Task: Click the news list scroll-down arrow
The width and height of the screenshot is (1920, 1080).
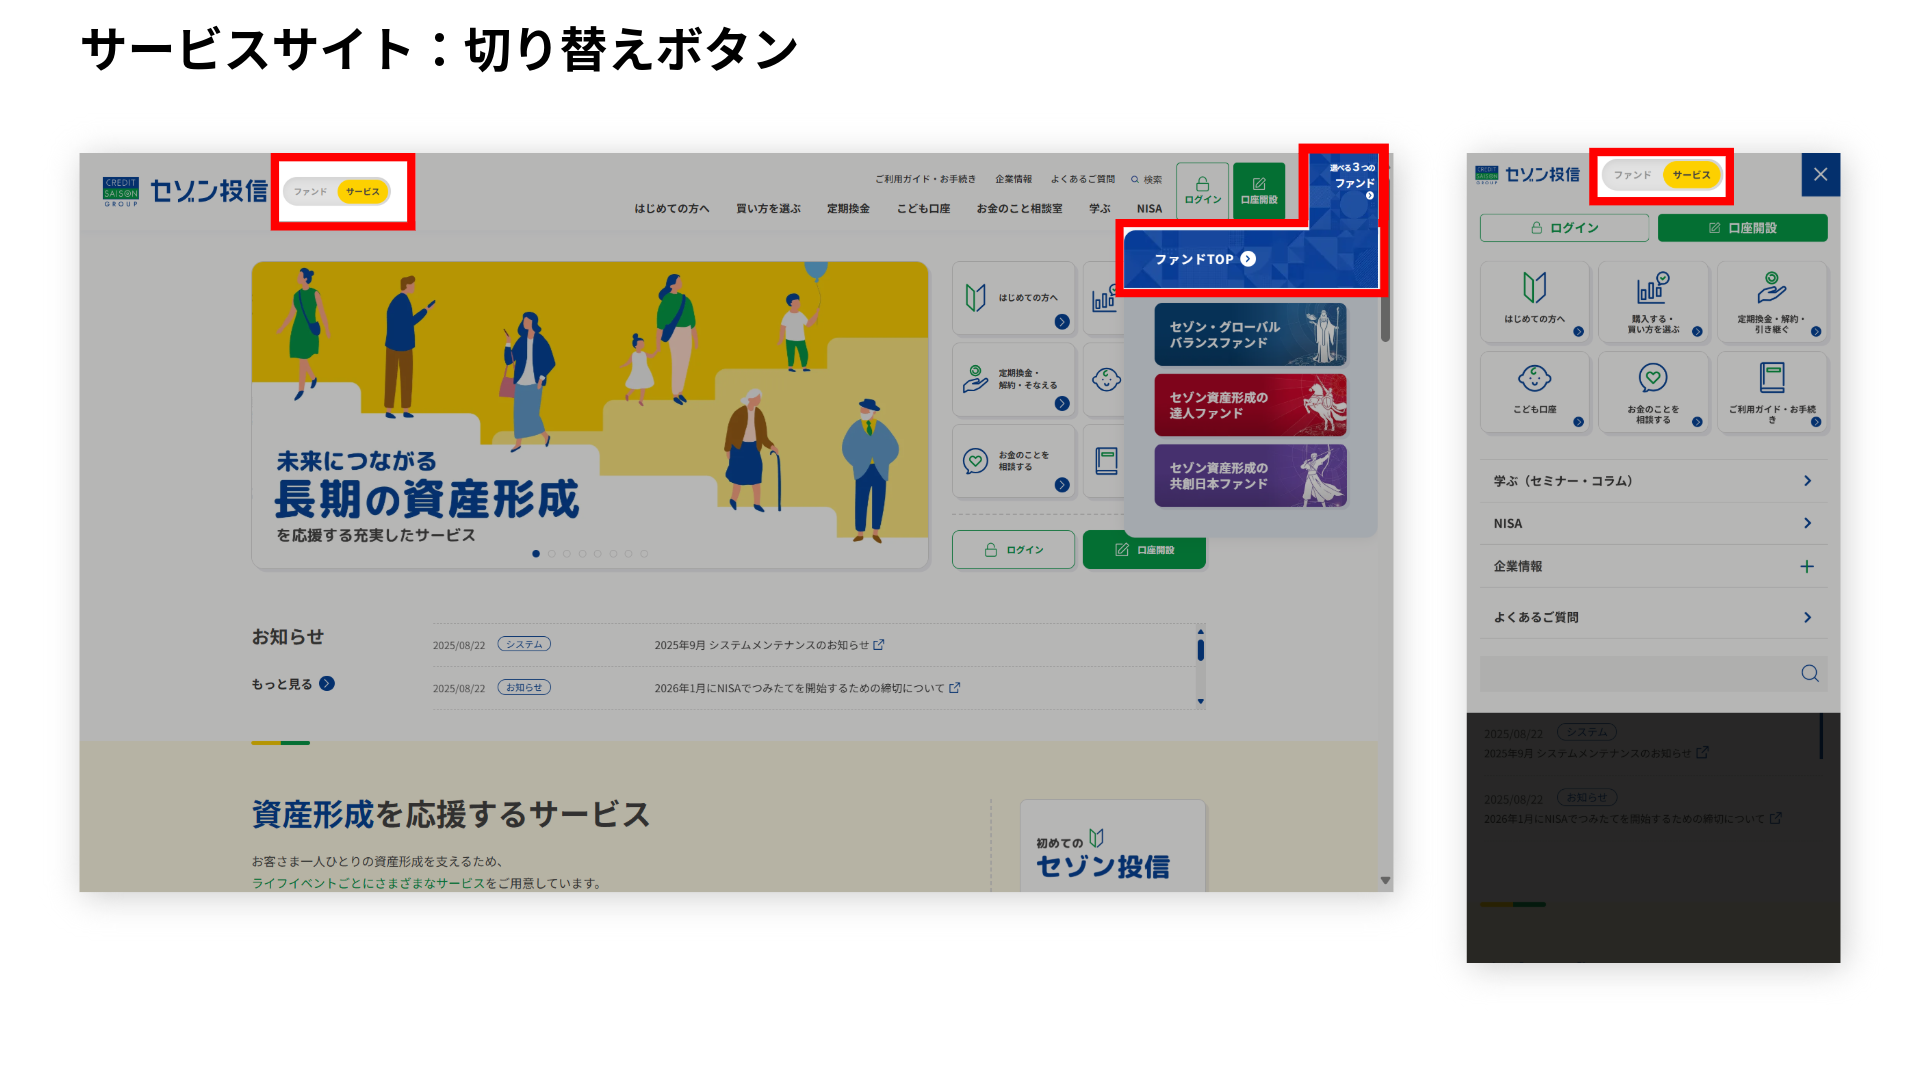Action: point(1200,702)
